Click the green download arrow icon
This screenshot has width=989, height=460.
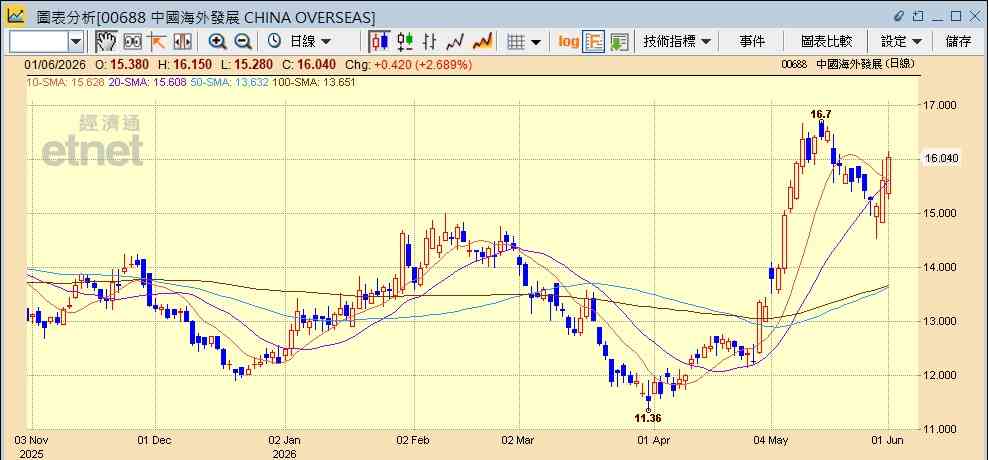tap(619, 42)
